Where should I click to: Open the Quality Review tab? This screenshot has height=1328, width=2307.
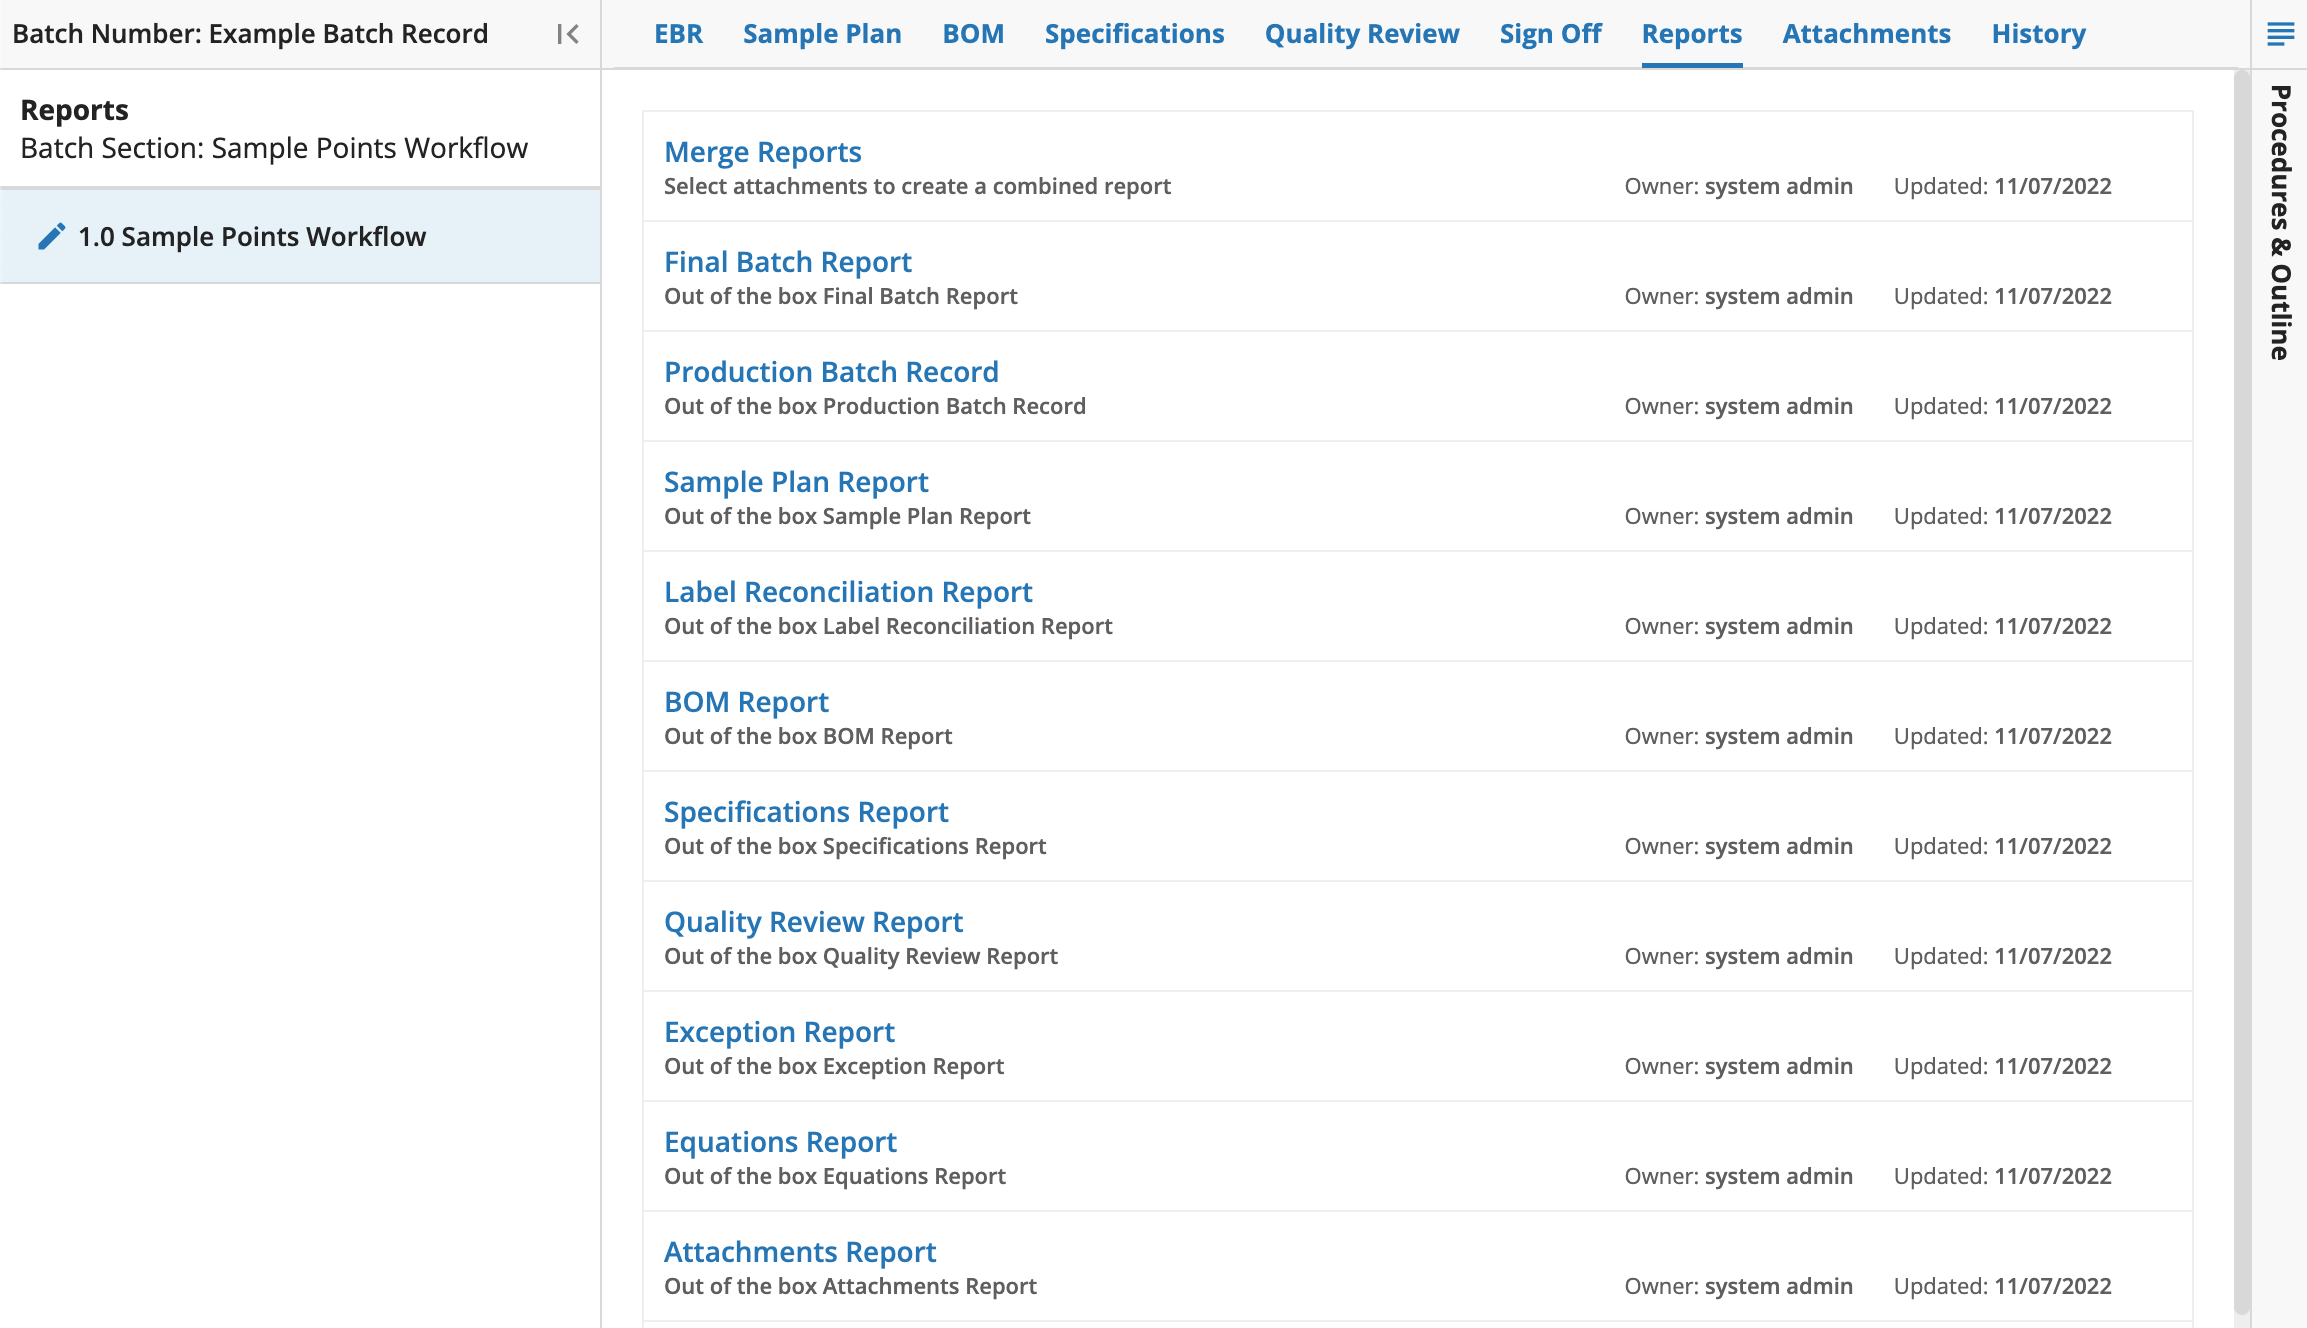(1362, 34)
